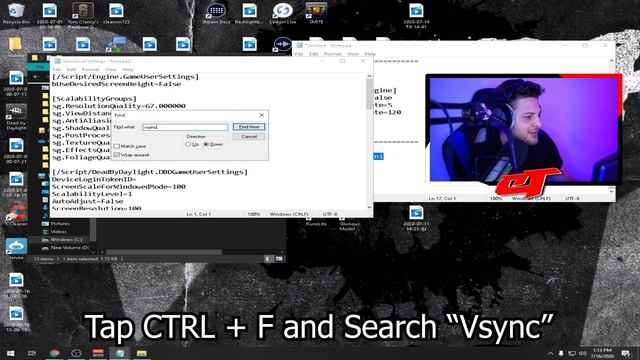The height and width of the screenshot is (360, 640).
Task: Click the Explorer horizontal scrollbar thumb
Action: coord(164,252)
